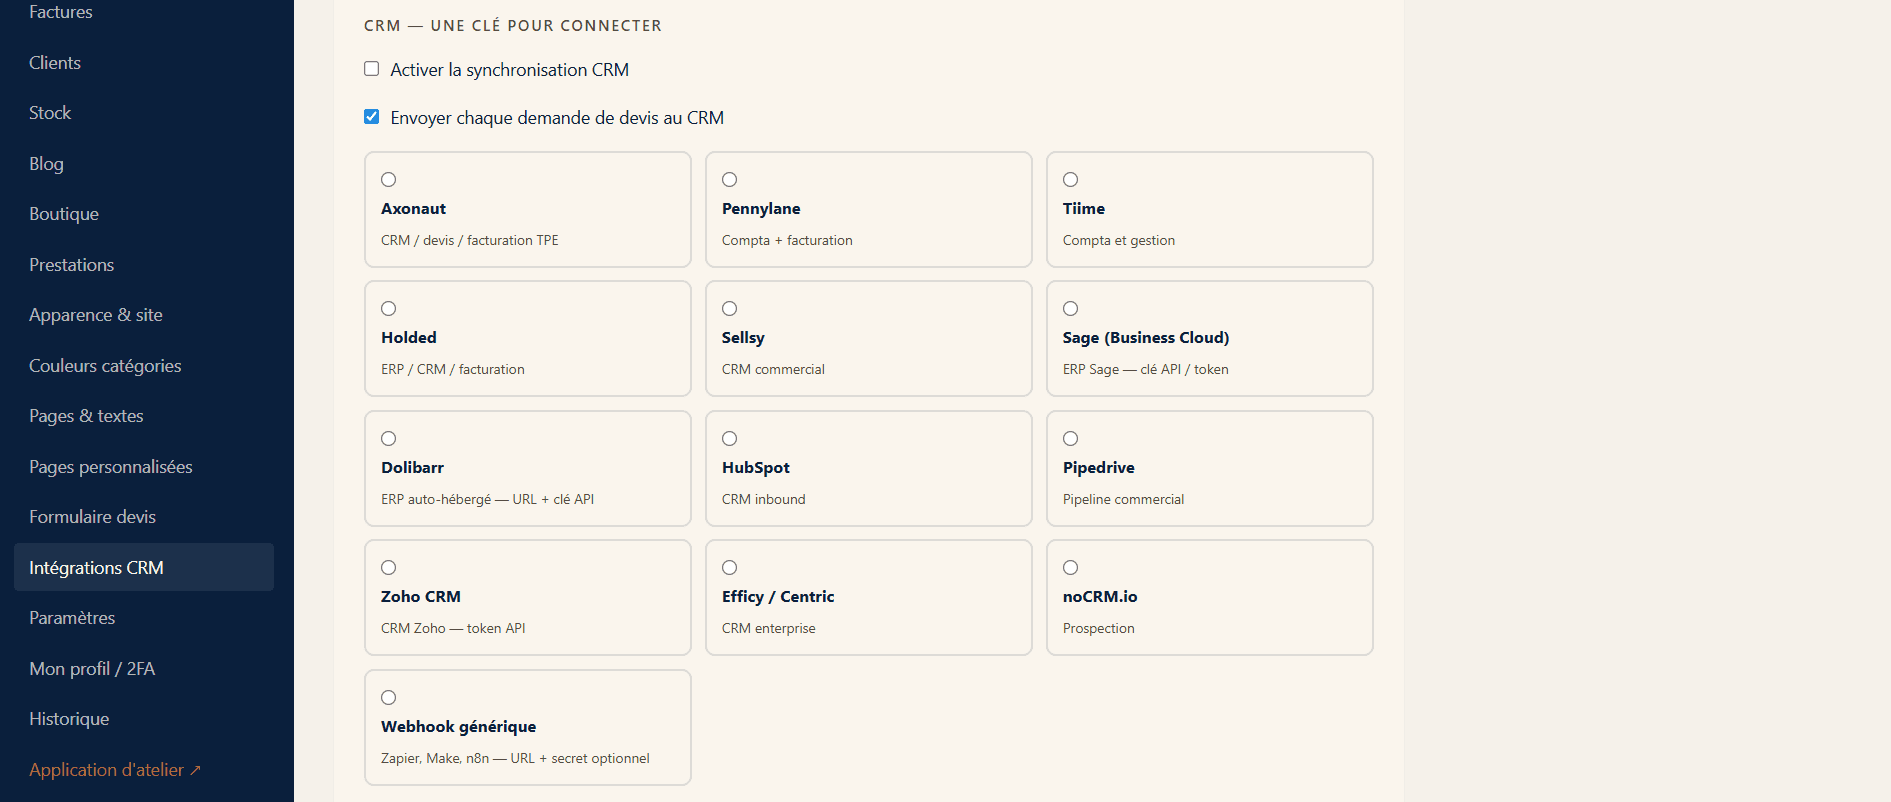The width and height of the screenshot is (1891, 802).
Task: Navigate to Pages & textes
Action: 144,416
